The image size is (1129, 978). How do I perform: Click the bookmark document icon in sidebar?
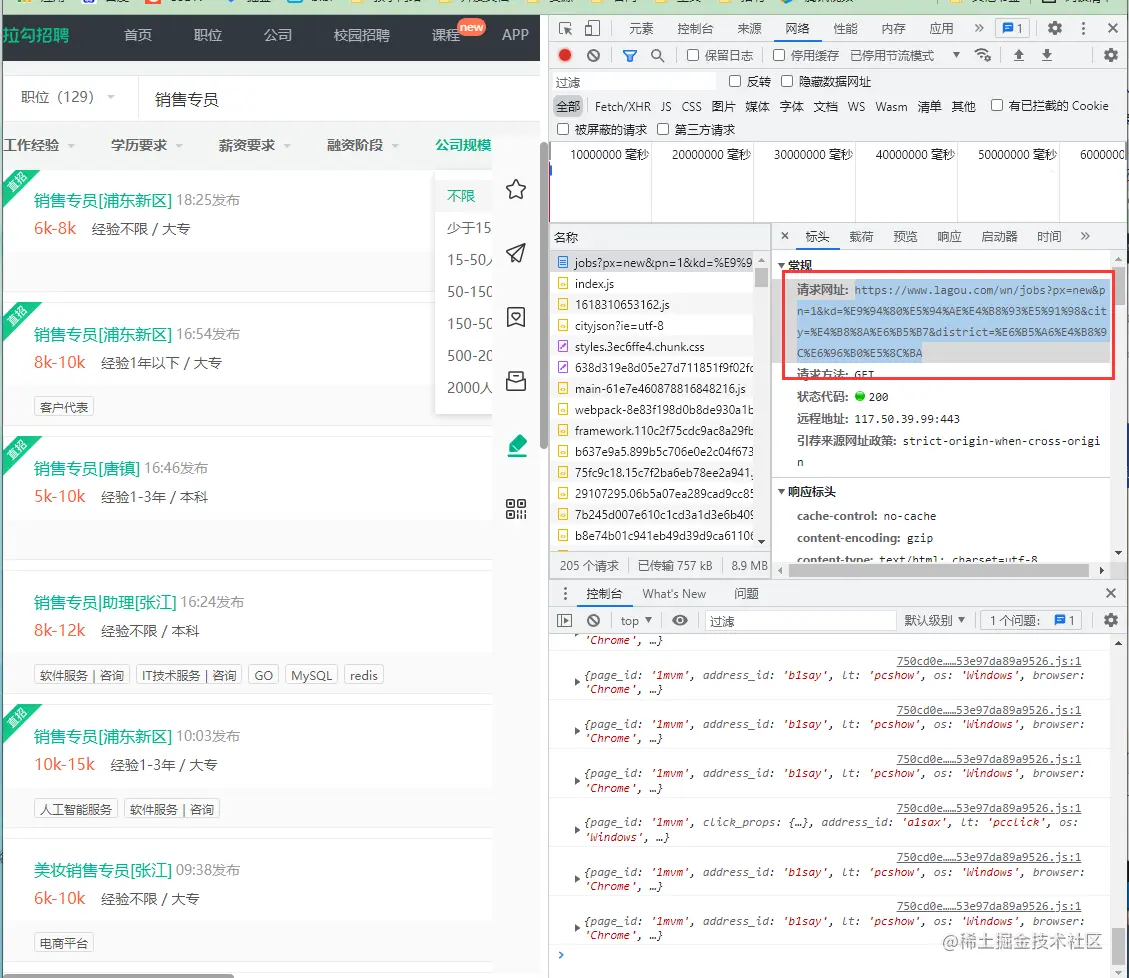[x=516, y=317]
